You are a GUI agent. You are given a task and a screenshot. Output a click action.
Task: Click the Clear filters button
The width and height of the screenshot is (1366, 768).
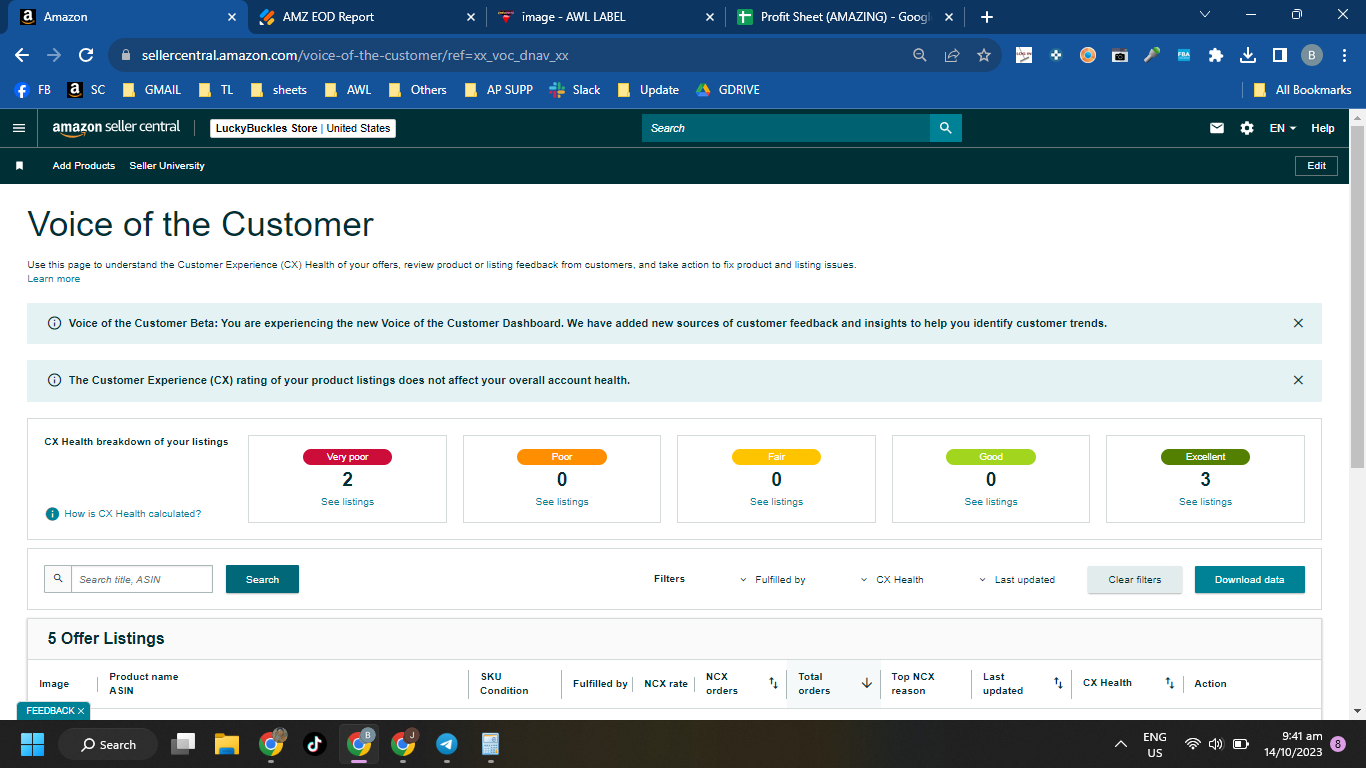pos(1135,580)
